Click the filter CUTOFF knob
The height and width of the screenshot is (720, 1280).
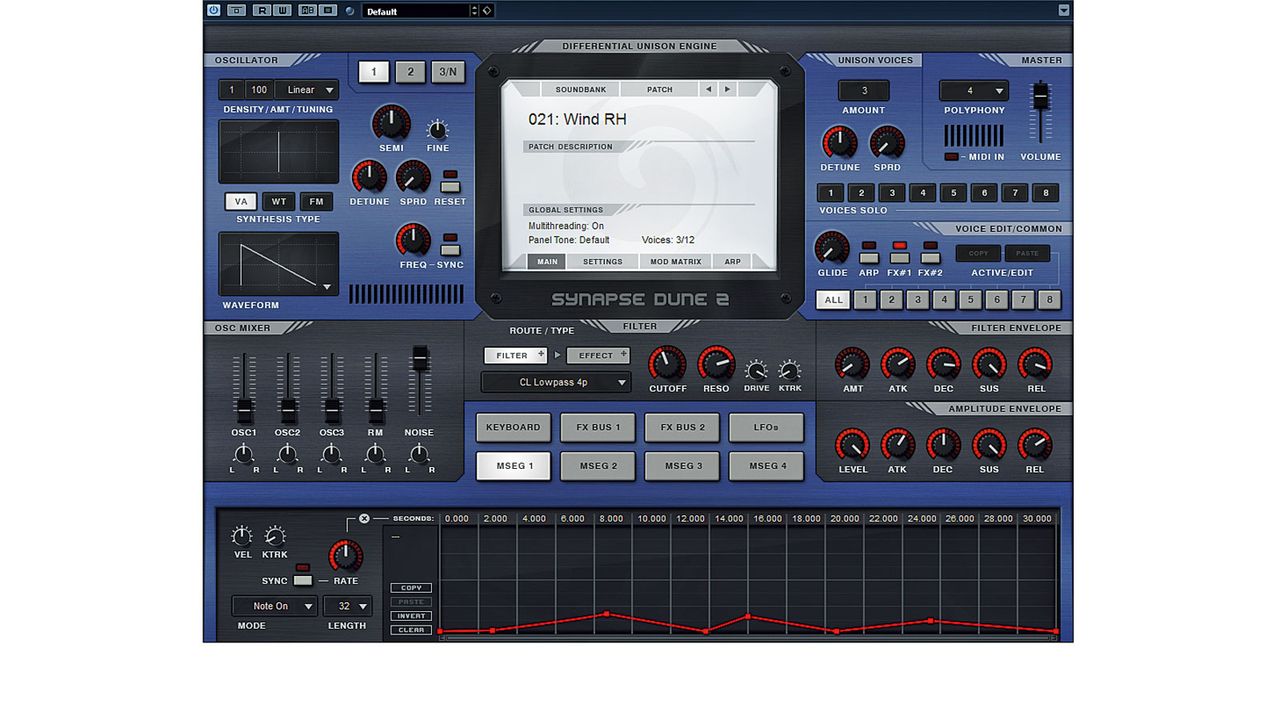(667, 364)
